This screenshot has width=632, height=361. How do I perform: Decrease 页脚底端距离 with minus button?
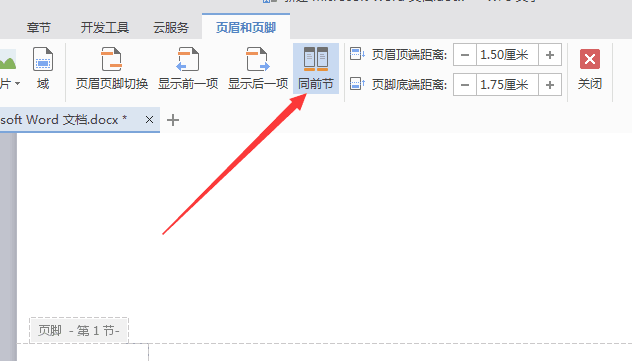click(x=465, y=85)
